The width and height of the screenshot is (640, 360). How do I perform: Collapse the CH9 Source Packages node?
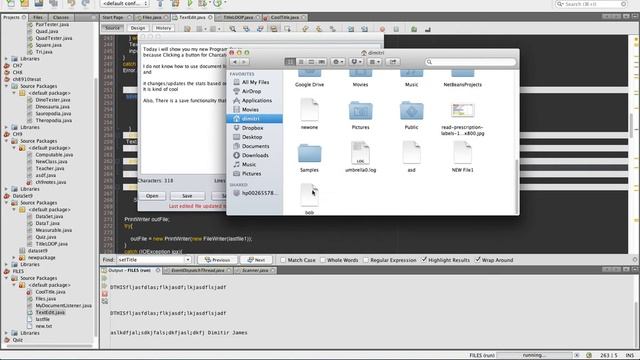tap(7, 141)
